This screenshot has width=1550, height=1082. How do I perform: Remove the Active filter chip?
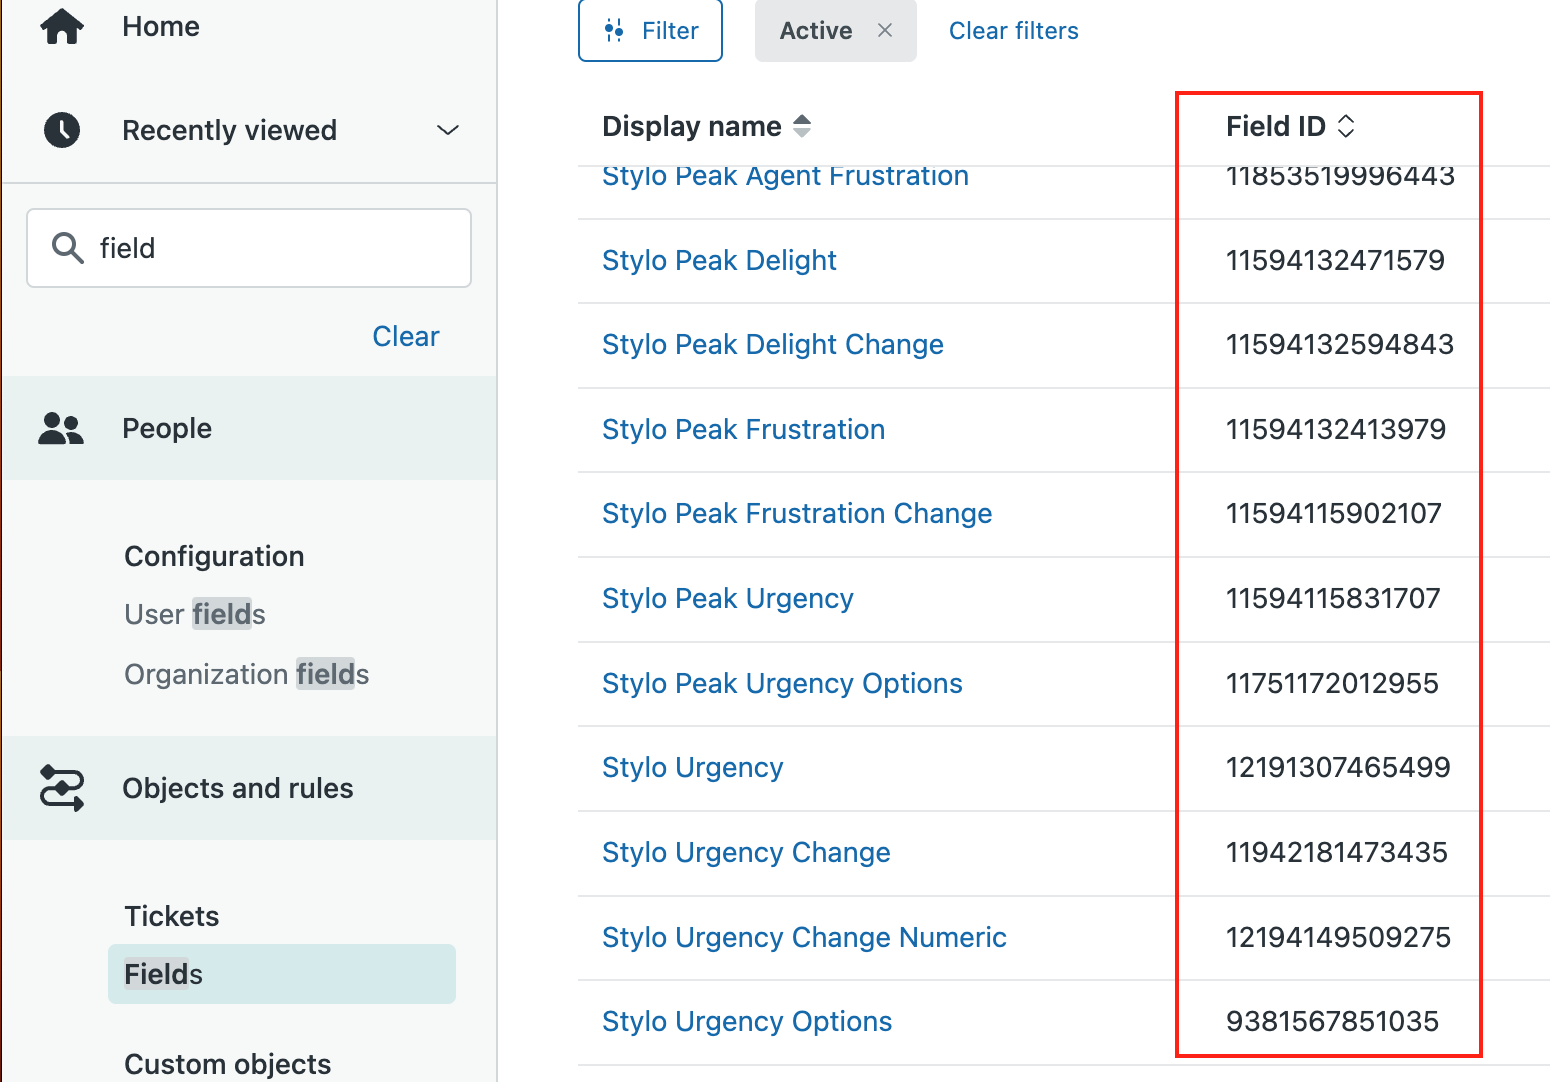885,30
